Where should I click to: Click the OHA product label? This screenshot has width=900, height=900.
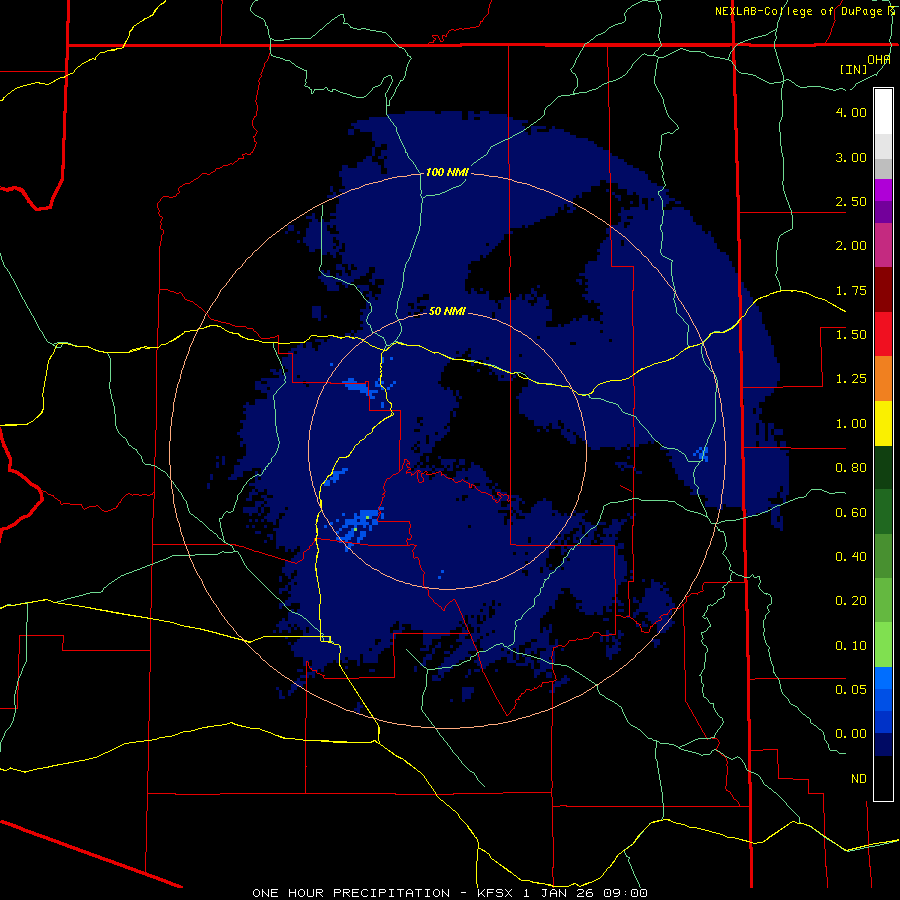[x=879, y=59]
